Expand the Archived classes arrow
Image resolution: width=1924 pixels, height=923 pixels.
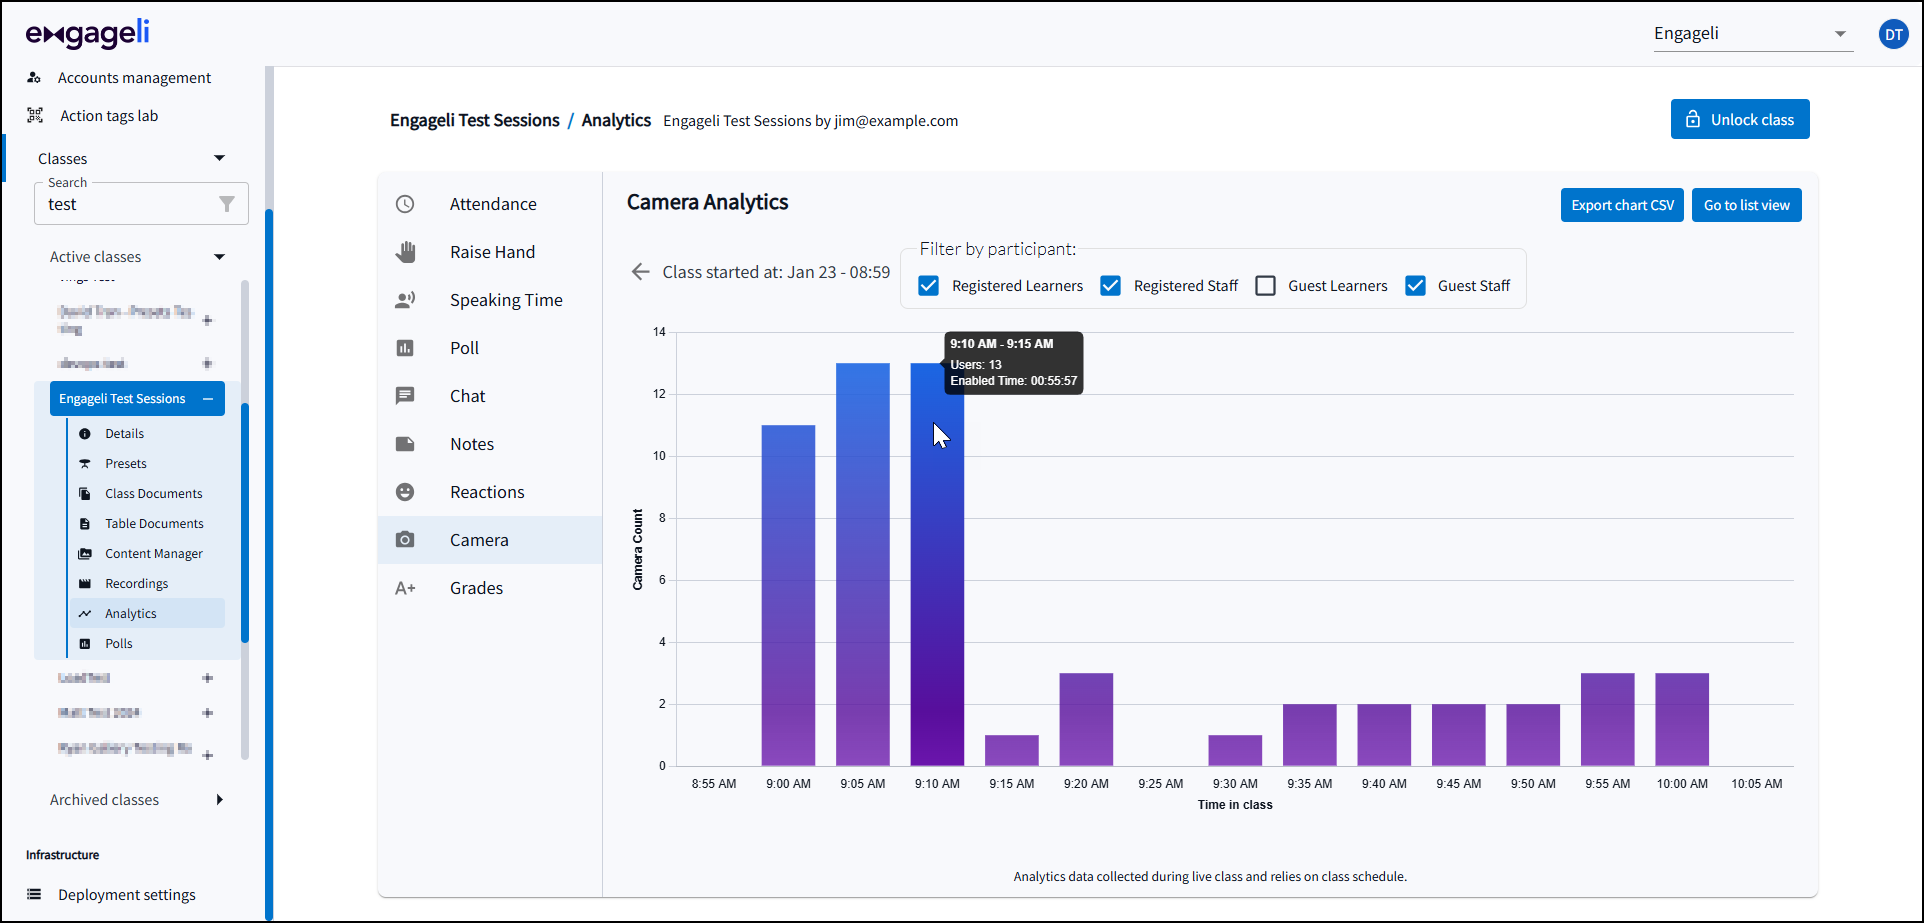click(x=220, y=800)
